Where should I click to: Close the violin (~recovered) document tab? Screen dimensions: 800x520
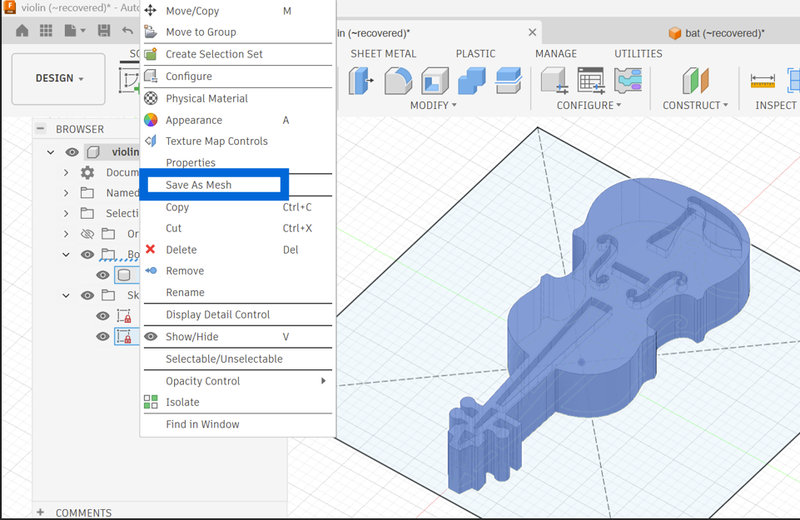point(532,33)
